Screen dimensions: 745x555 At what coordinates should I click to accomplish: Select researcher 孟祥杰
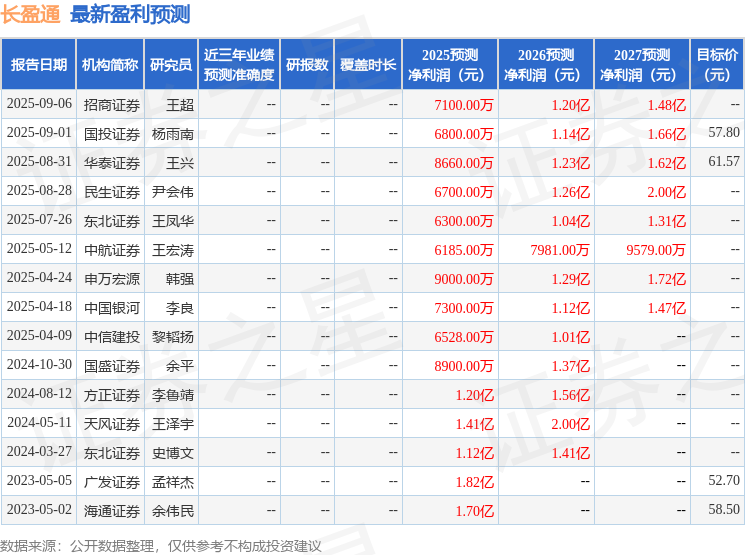[x=172, y=482]
